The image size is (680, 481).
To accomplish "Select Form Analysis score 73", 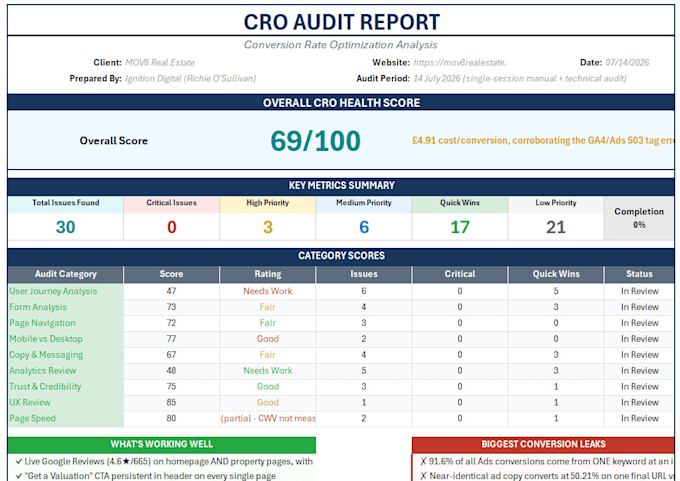I will 171,307.
